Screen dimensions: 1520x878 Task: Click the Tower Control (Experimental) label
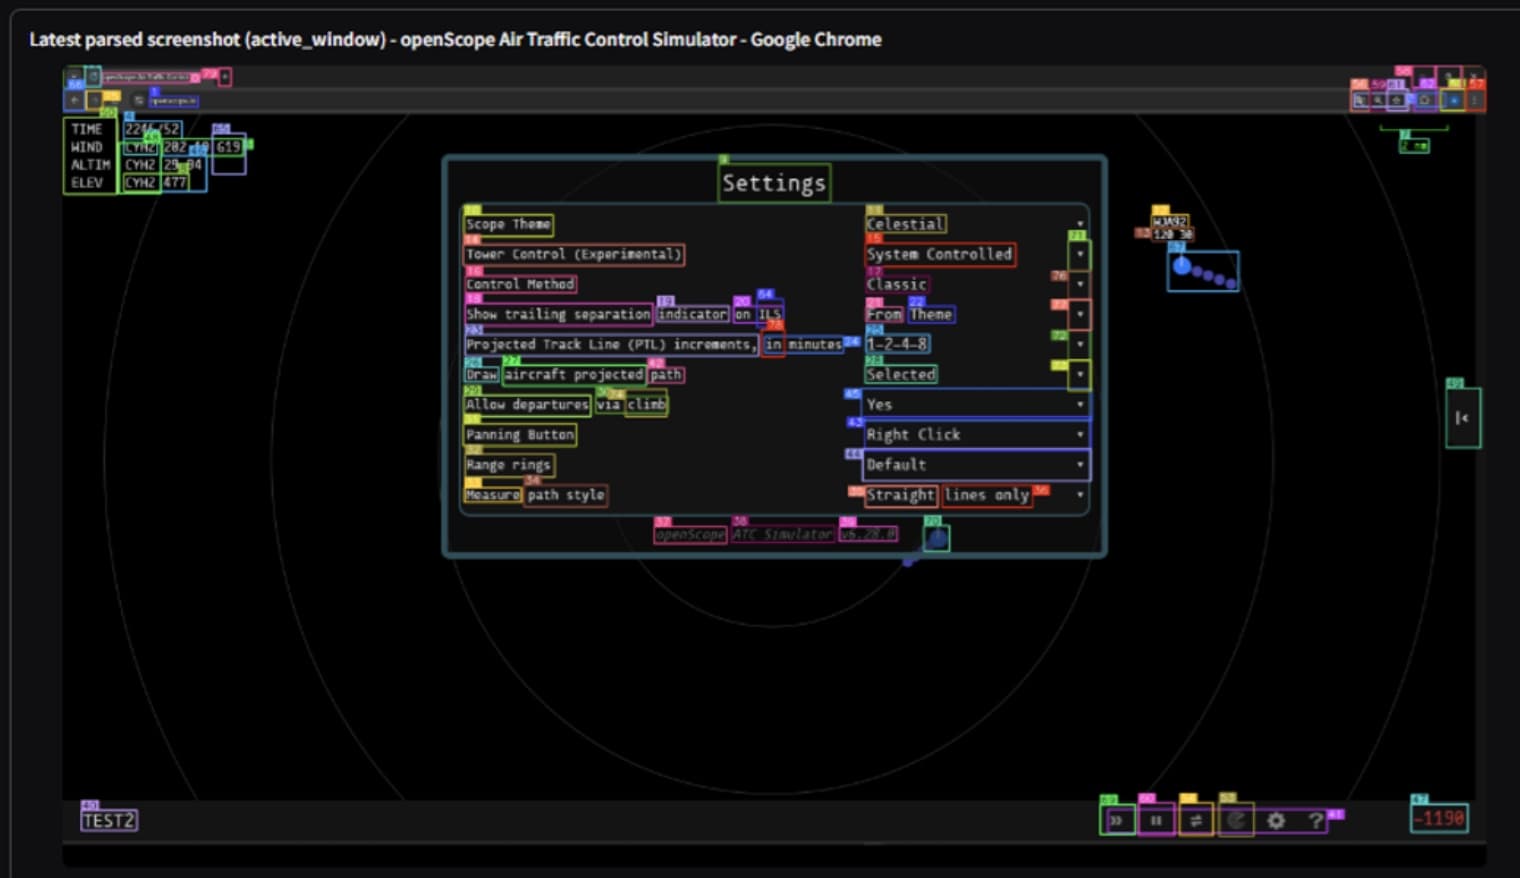click(x=574, y=254)
